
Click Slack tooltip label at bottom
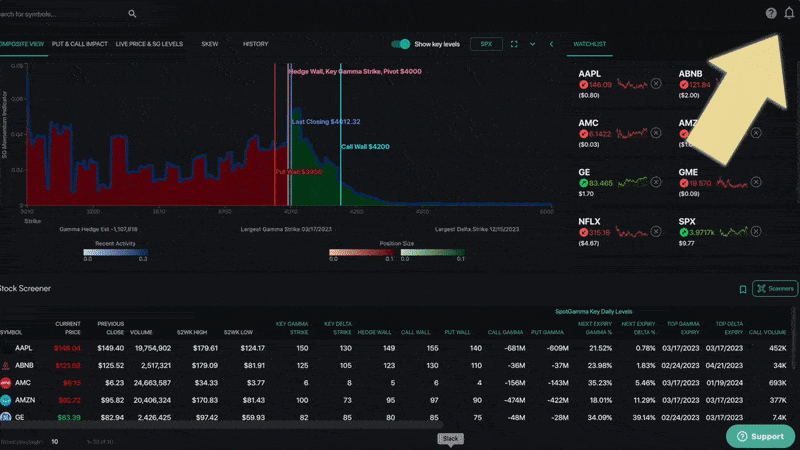pos(450,439)
